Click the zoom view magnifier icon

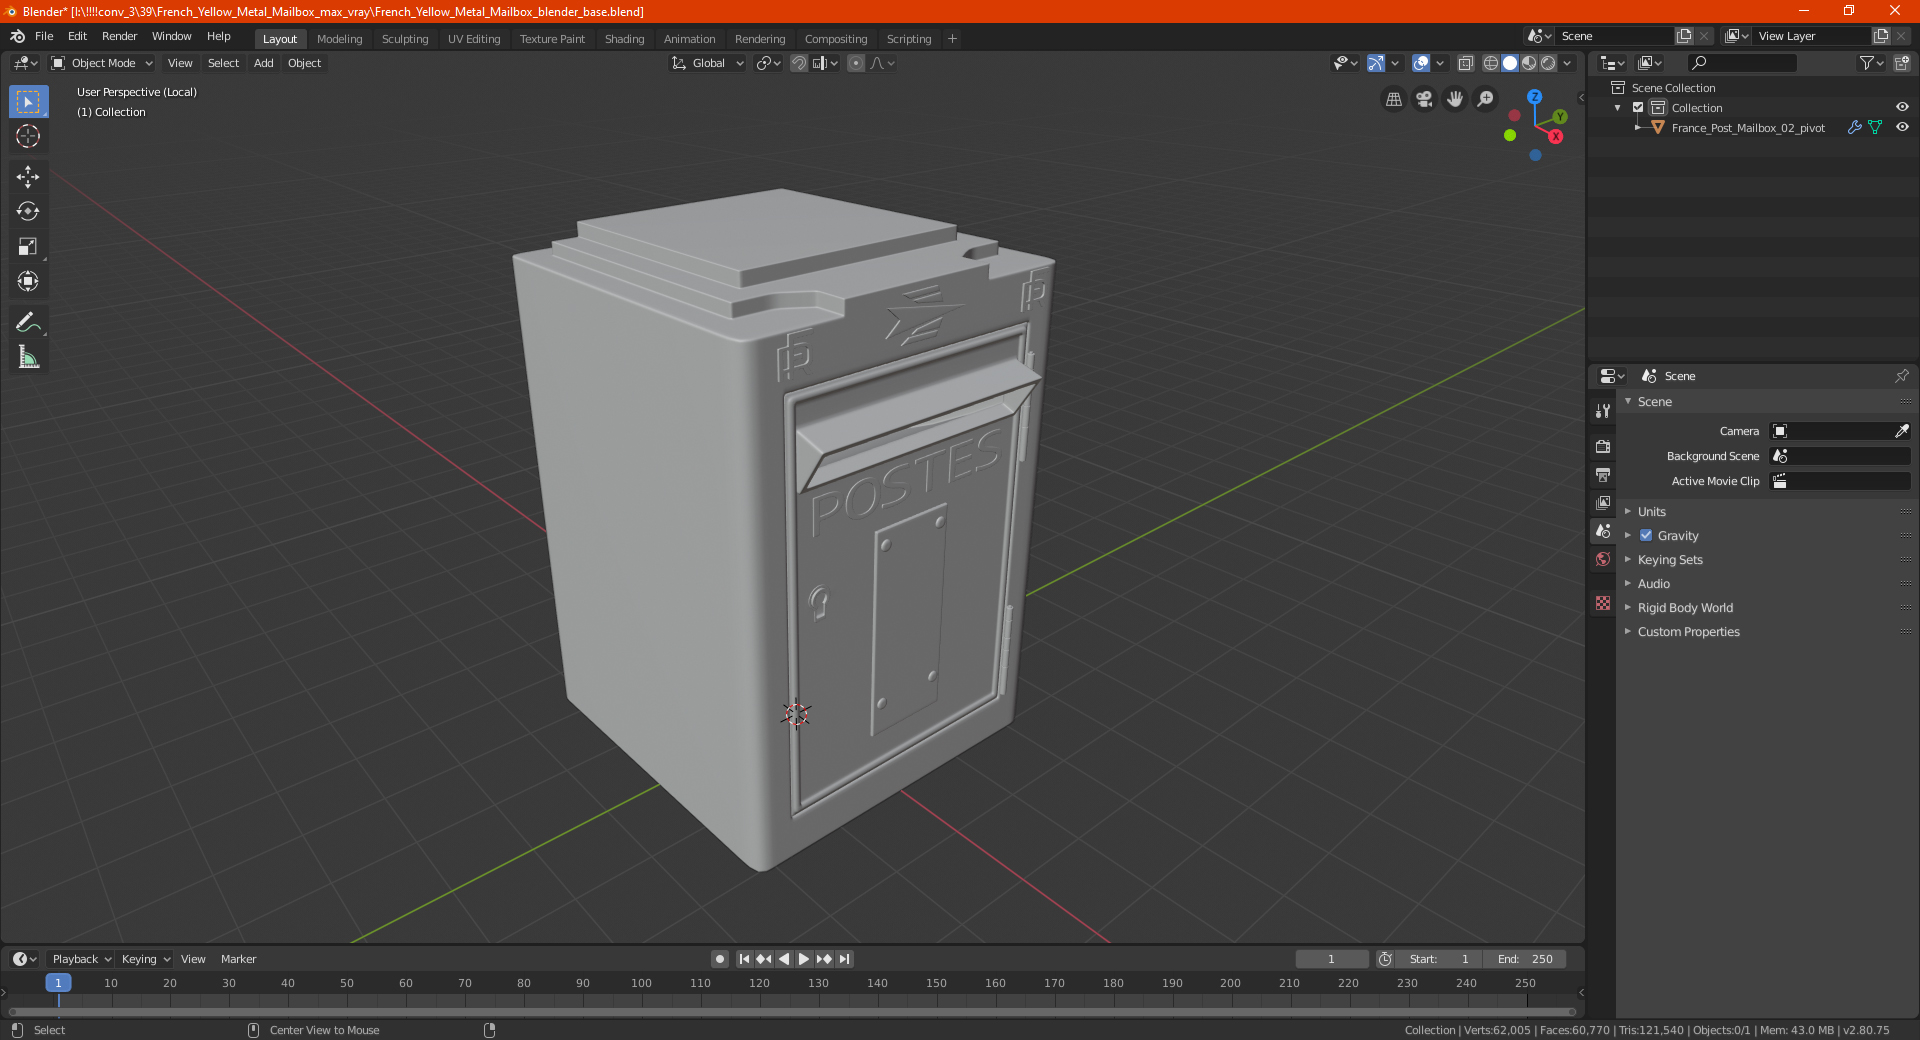pos(1486,99)
